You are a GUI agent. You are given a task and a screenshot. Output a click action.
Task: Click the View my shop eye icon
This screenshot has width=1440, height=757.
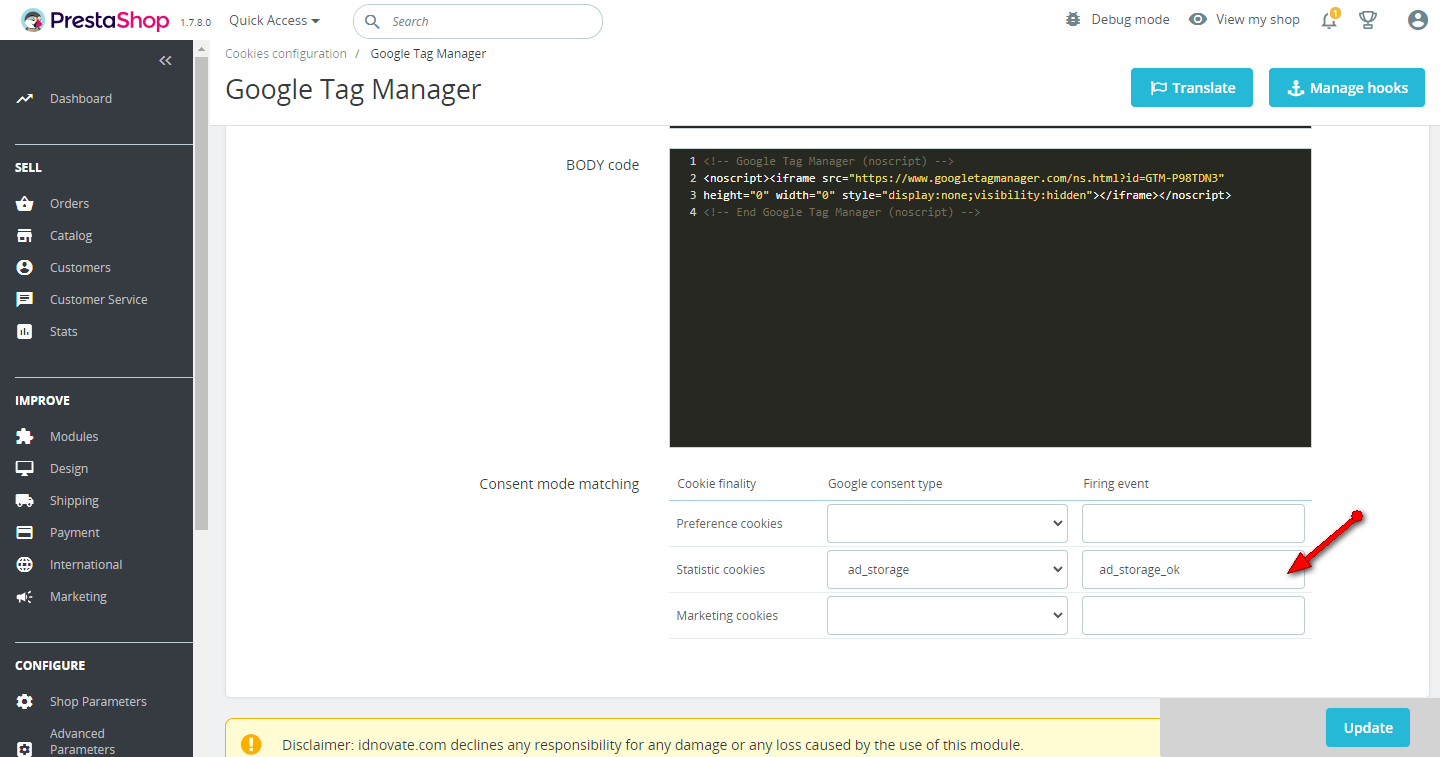point(1198,20)
